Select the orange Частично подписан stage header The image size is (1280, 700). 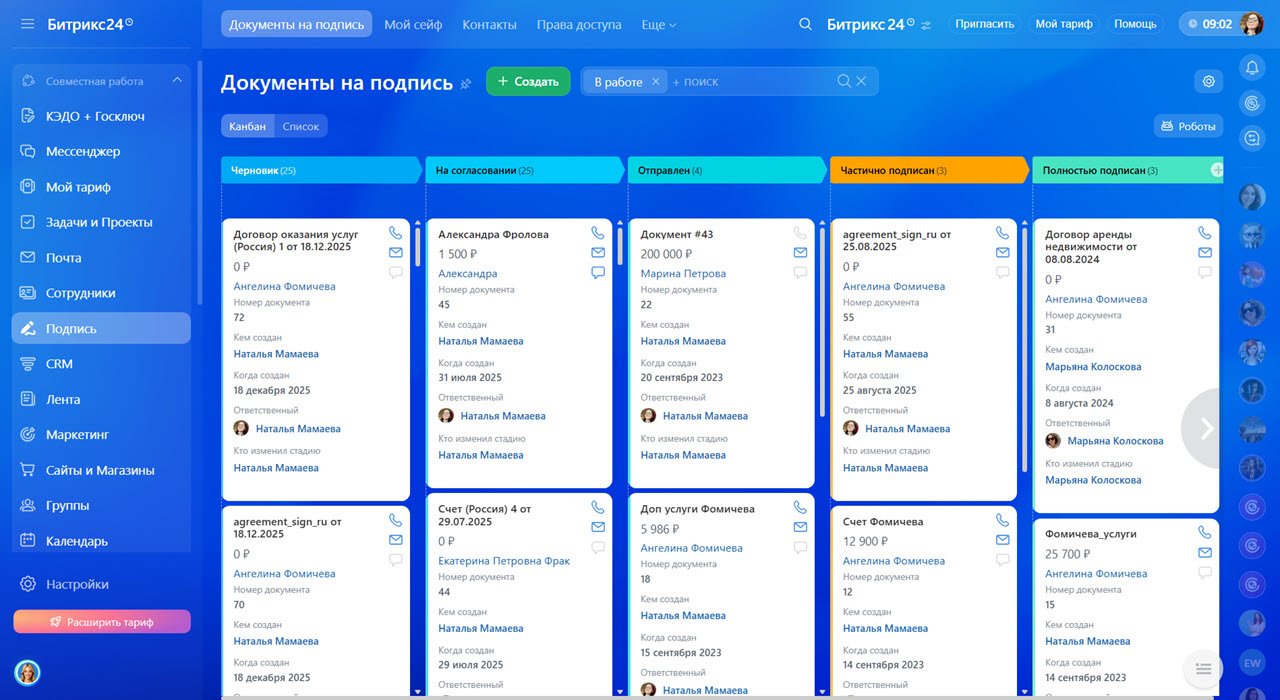[x=926, y=171]
